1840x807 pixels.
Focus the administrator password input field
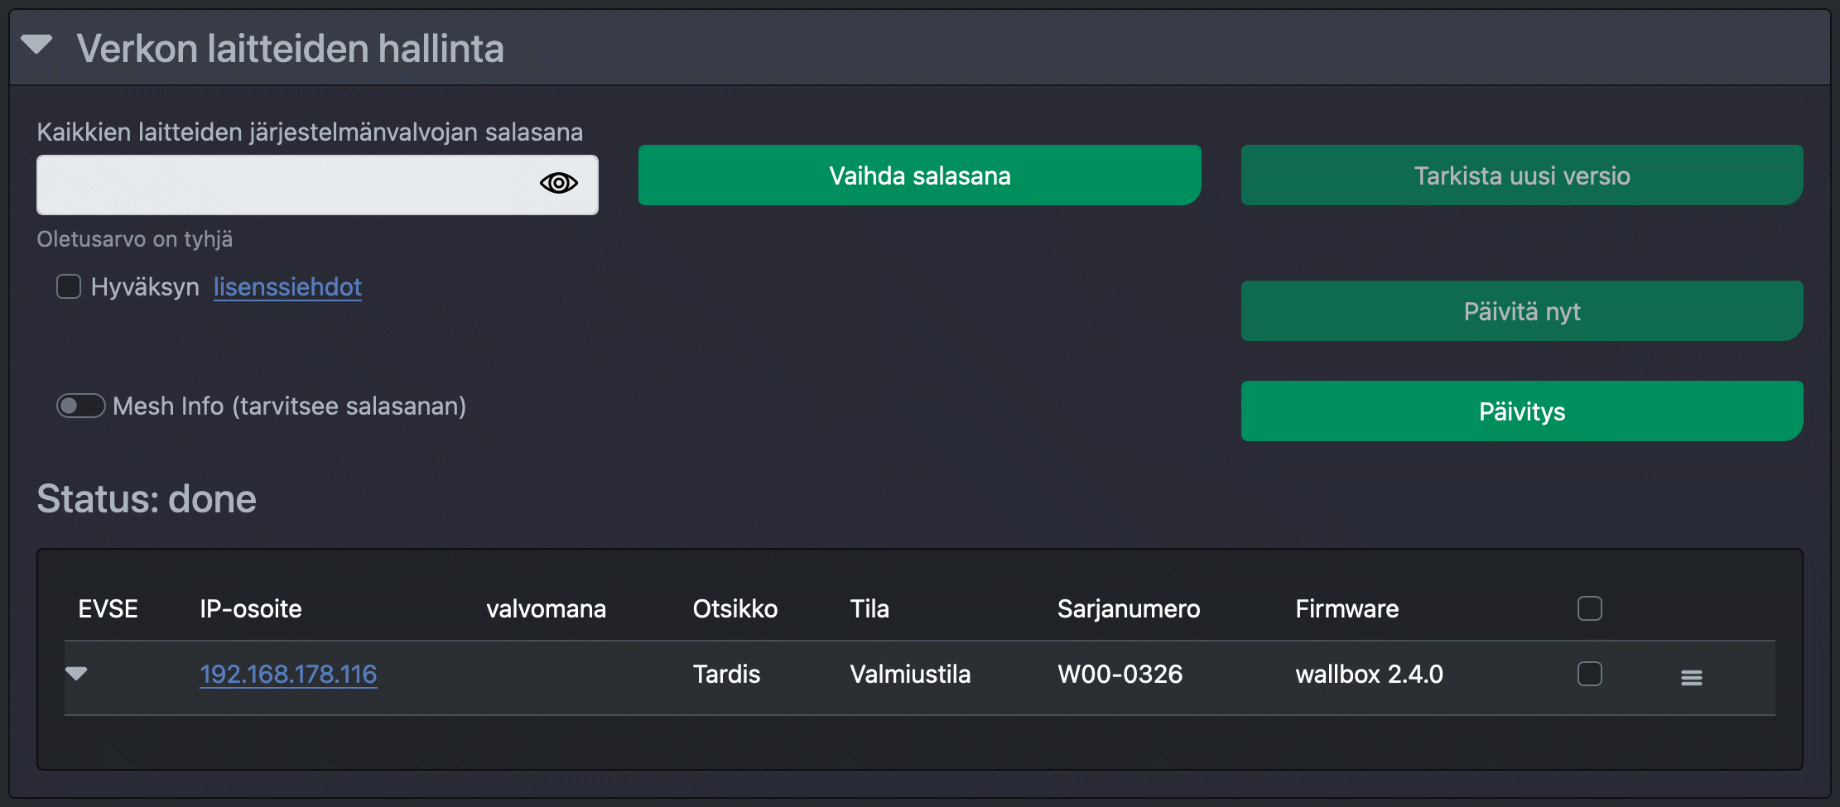pyautogui.click(x=285, y=184)
